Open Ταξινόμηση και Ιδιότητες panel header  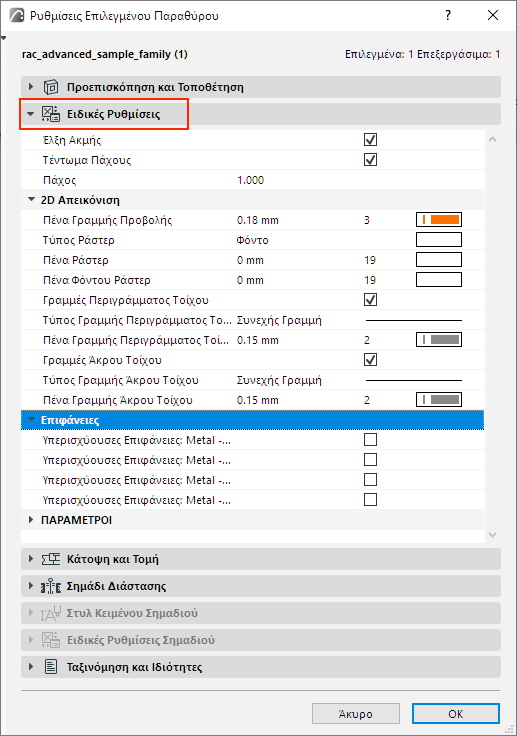[x=261, y=667]
